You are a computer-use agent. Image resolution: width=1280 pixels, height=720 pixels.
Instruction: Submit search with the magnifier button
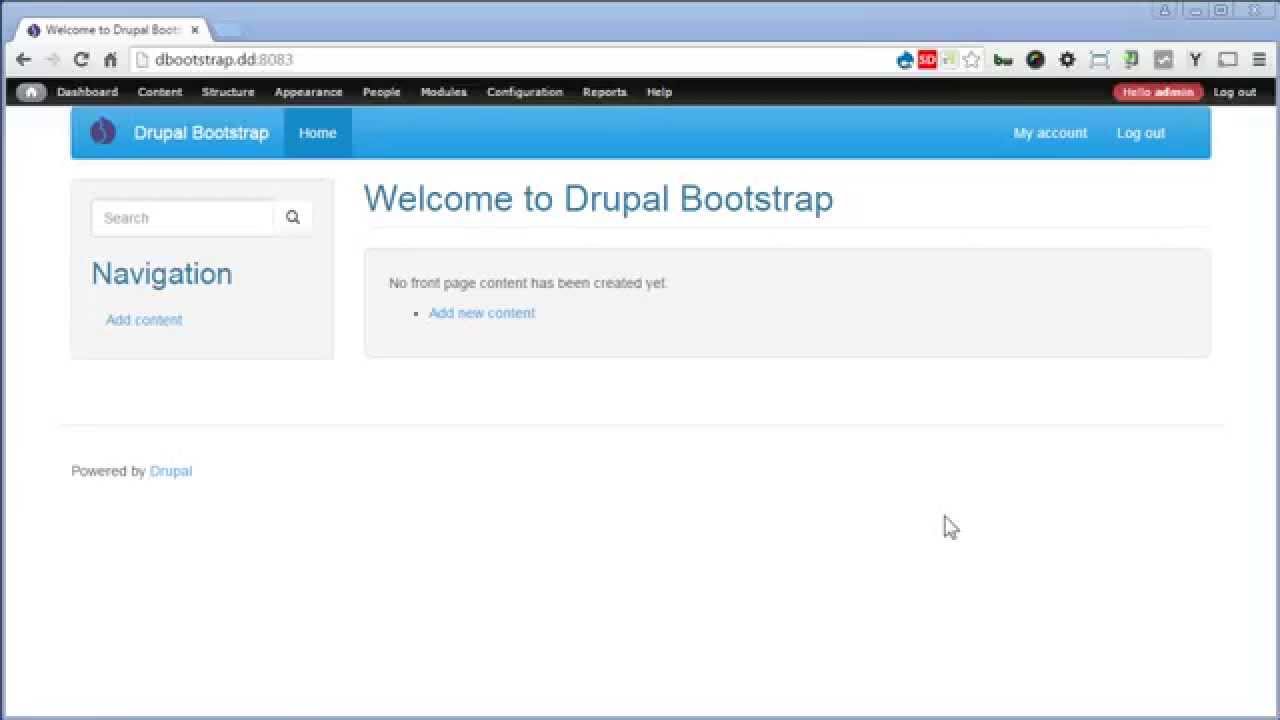(293, 217)
